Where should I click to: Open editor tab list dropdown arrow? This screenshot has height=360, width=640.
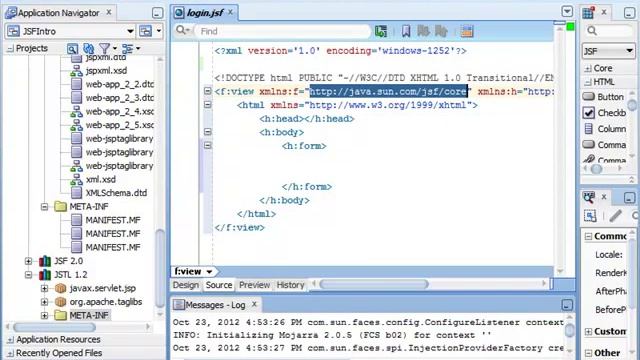pos(567,11)
